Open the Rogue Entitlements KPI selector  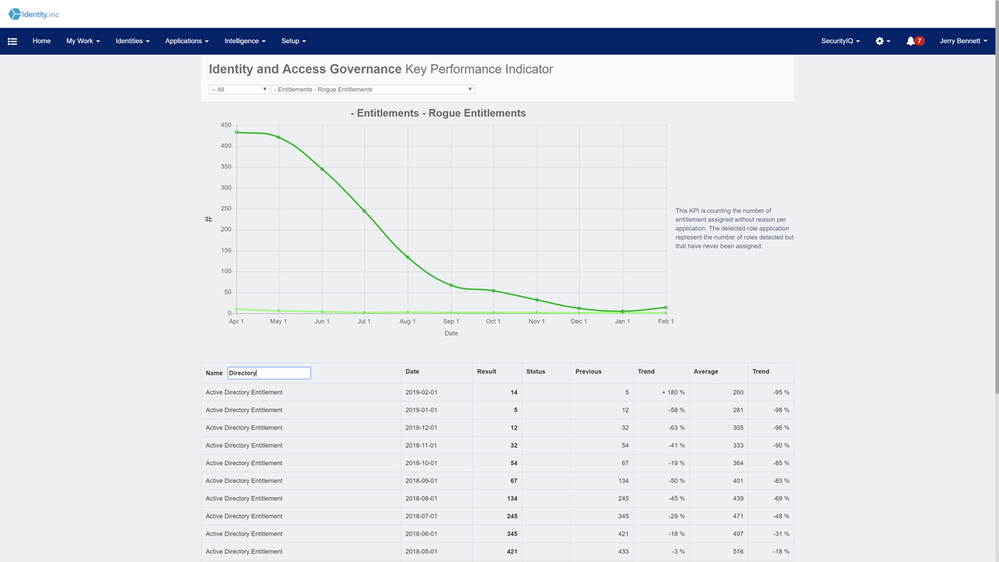(372, 90)
